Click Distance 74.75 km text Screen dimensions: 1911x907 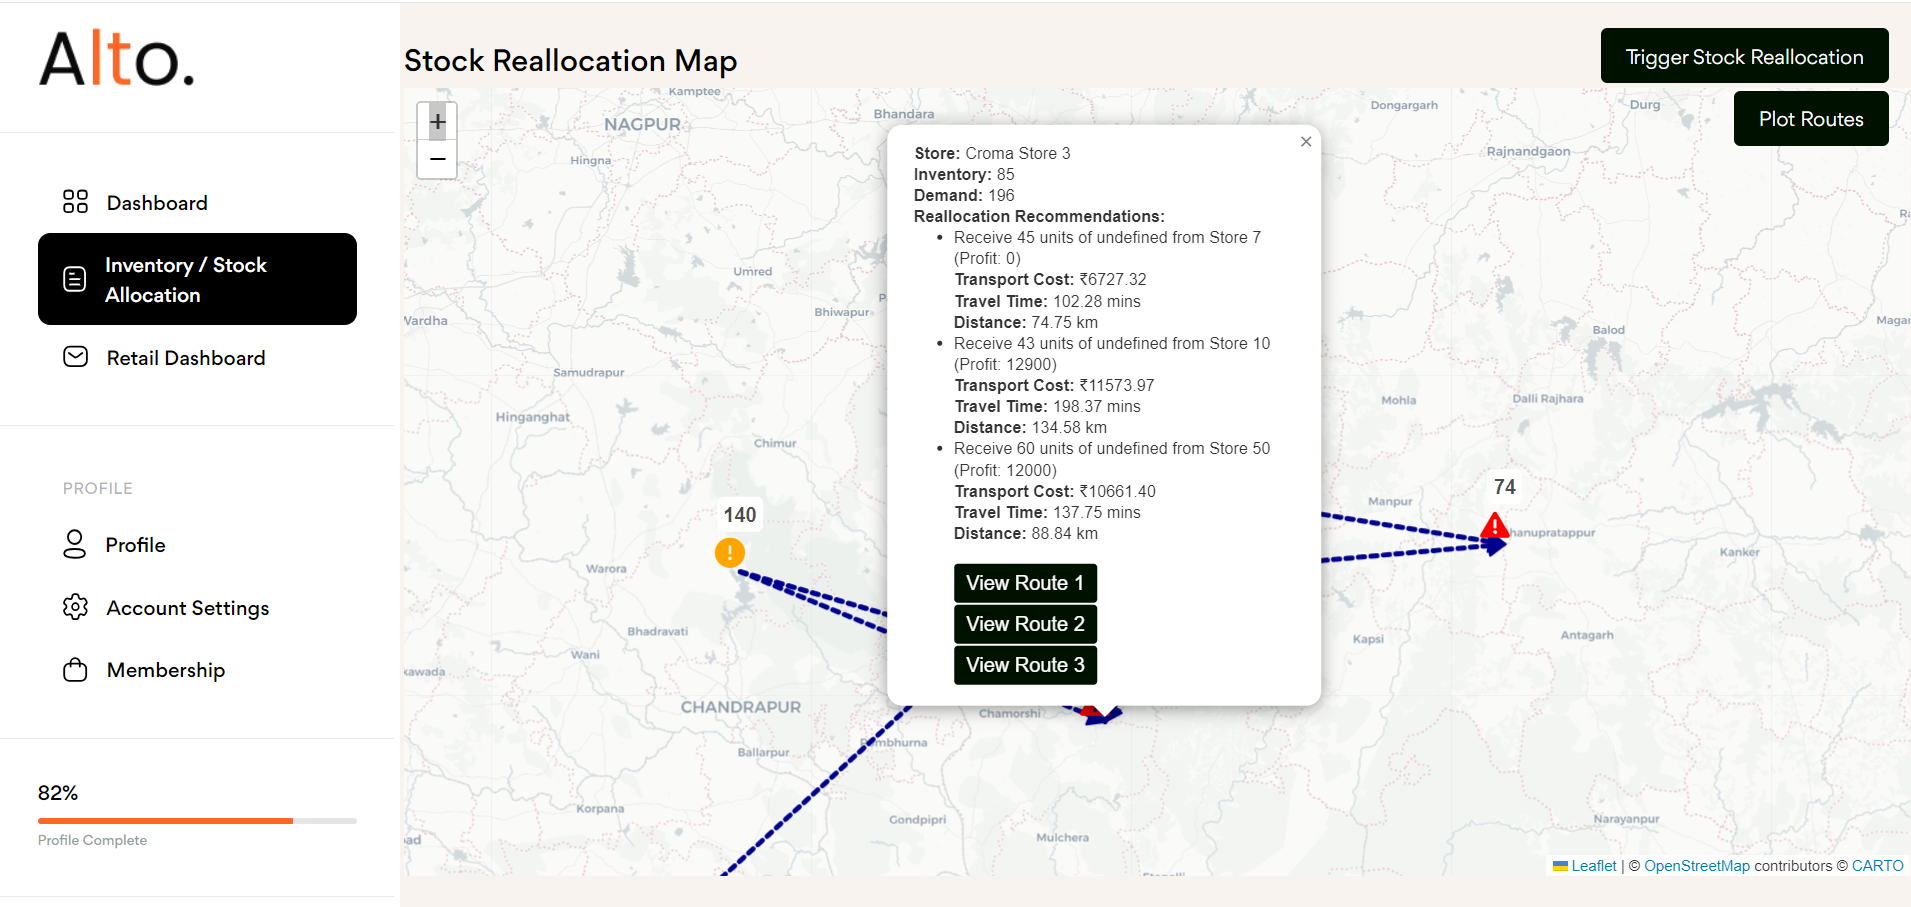click(x=1026, y=322)
